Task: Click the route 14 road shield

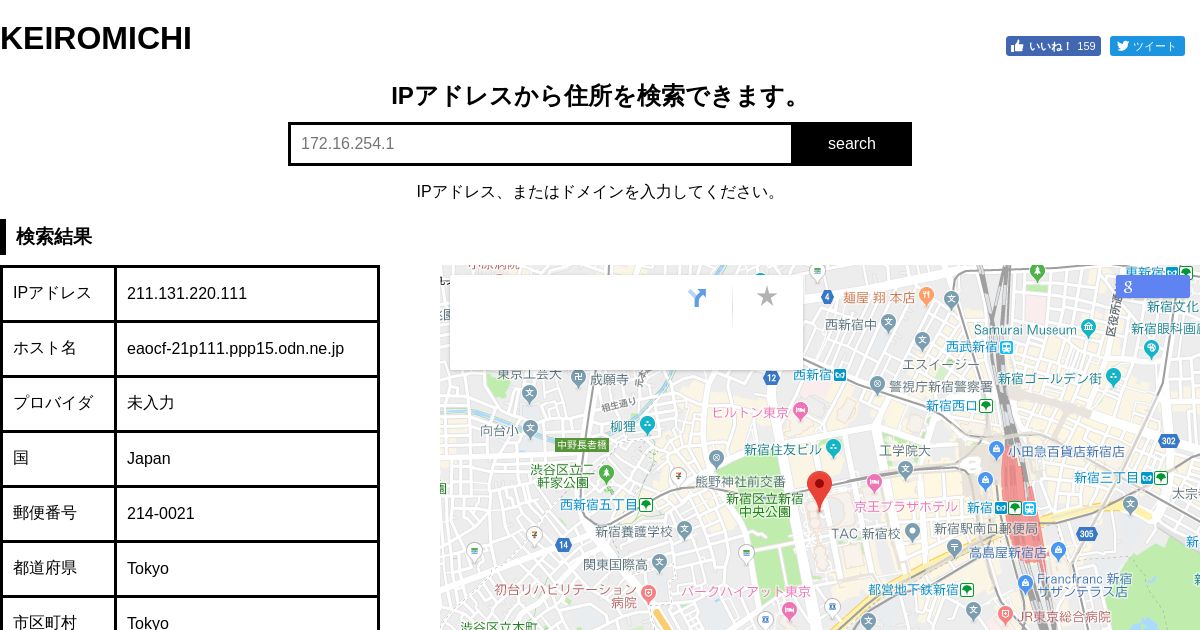Action: 563,545
